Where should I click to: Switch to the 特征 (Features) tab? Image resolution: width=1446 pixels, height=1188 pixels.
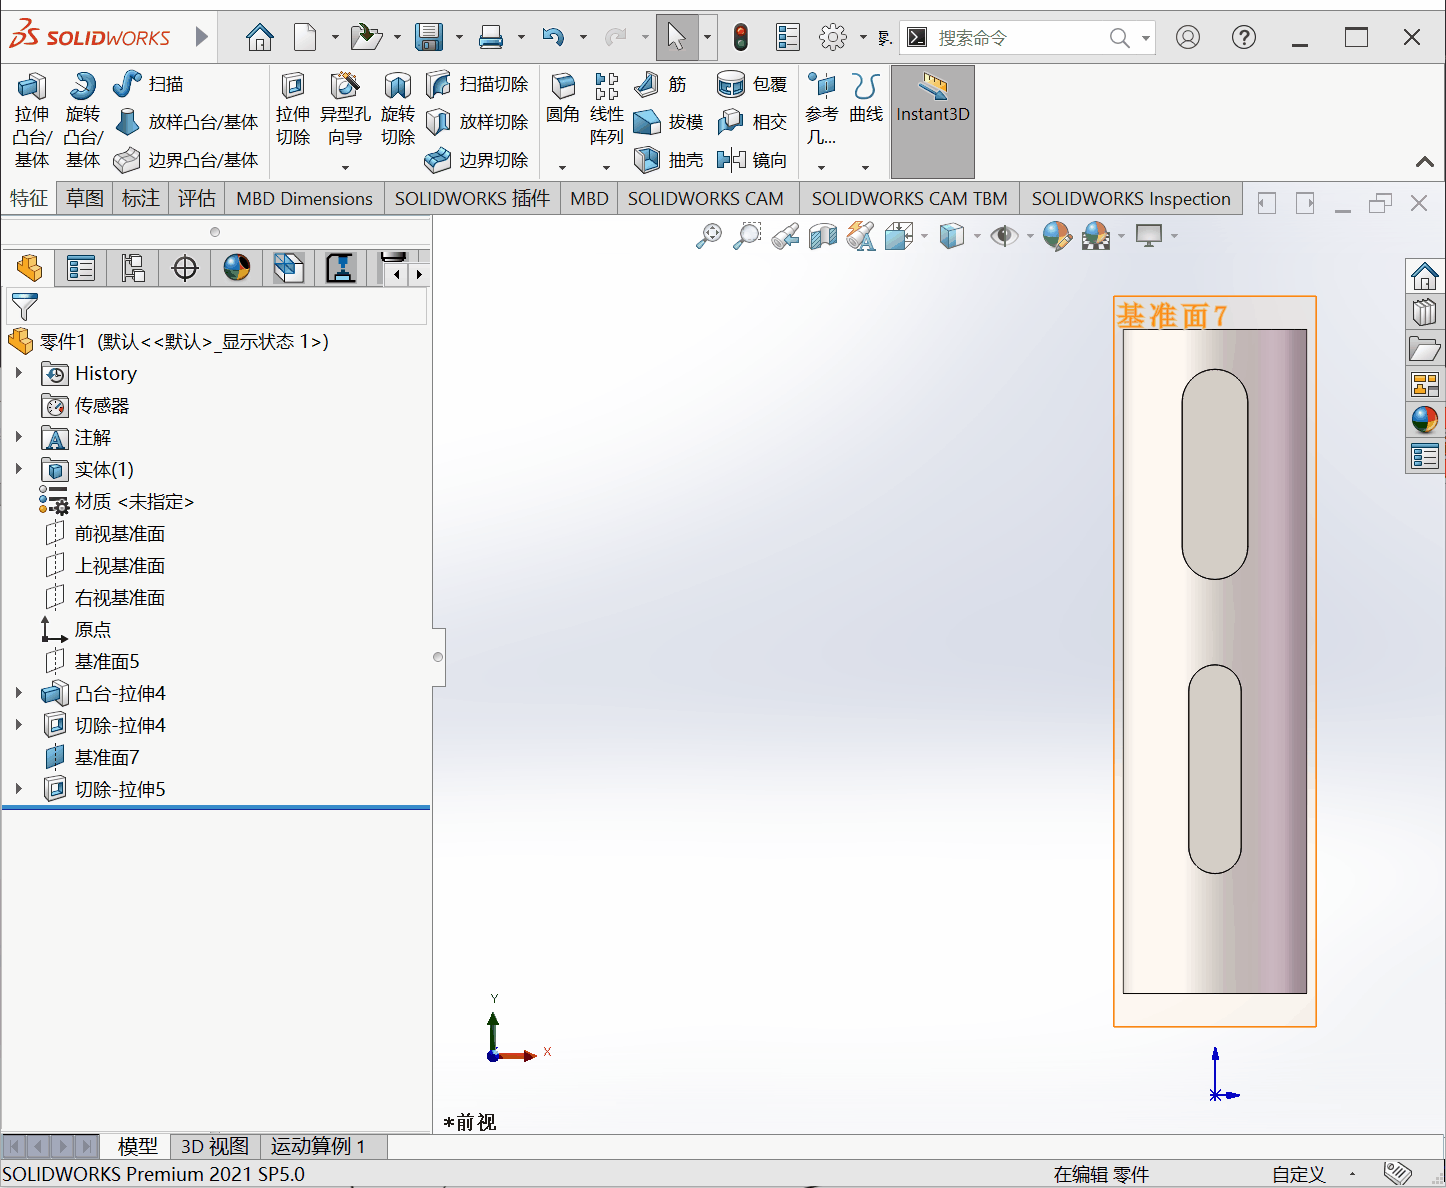pos(29,199)
